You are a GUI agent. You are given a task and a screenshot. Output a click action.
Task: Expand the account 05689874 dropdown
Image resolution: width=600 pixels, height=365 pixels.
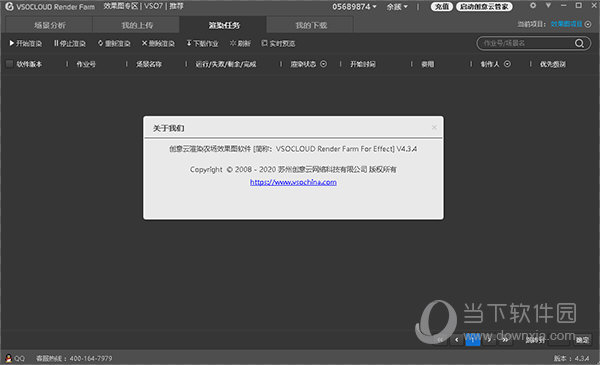354,7
